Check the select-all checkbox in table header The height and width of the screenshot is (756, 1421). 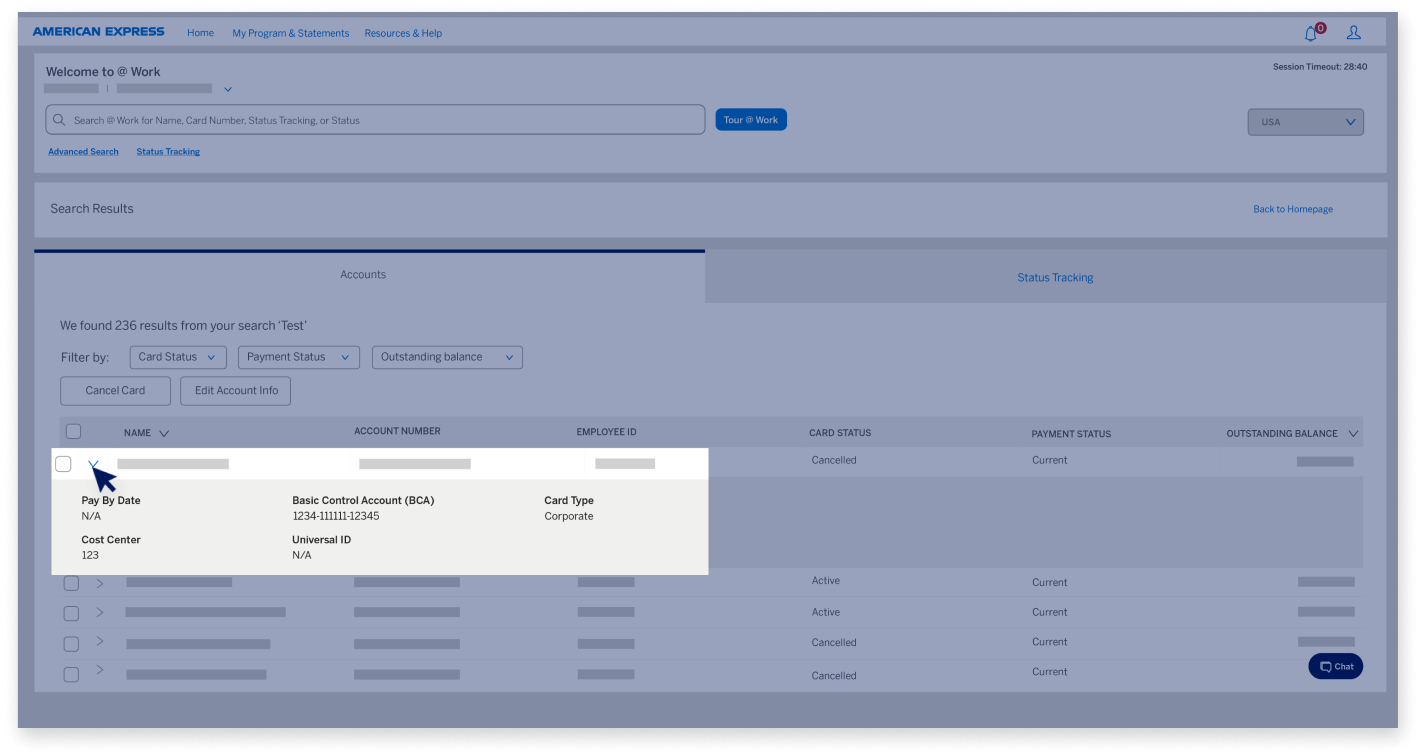(74, 430)
